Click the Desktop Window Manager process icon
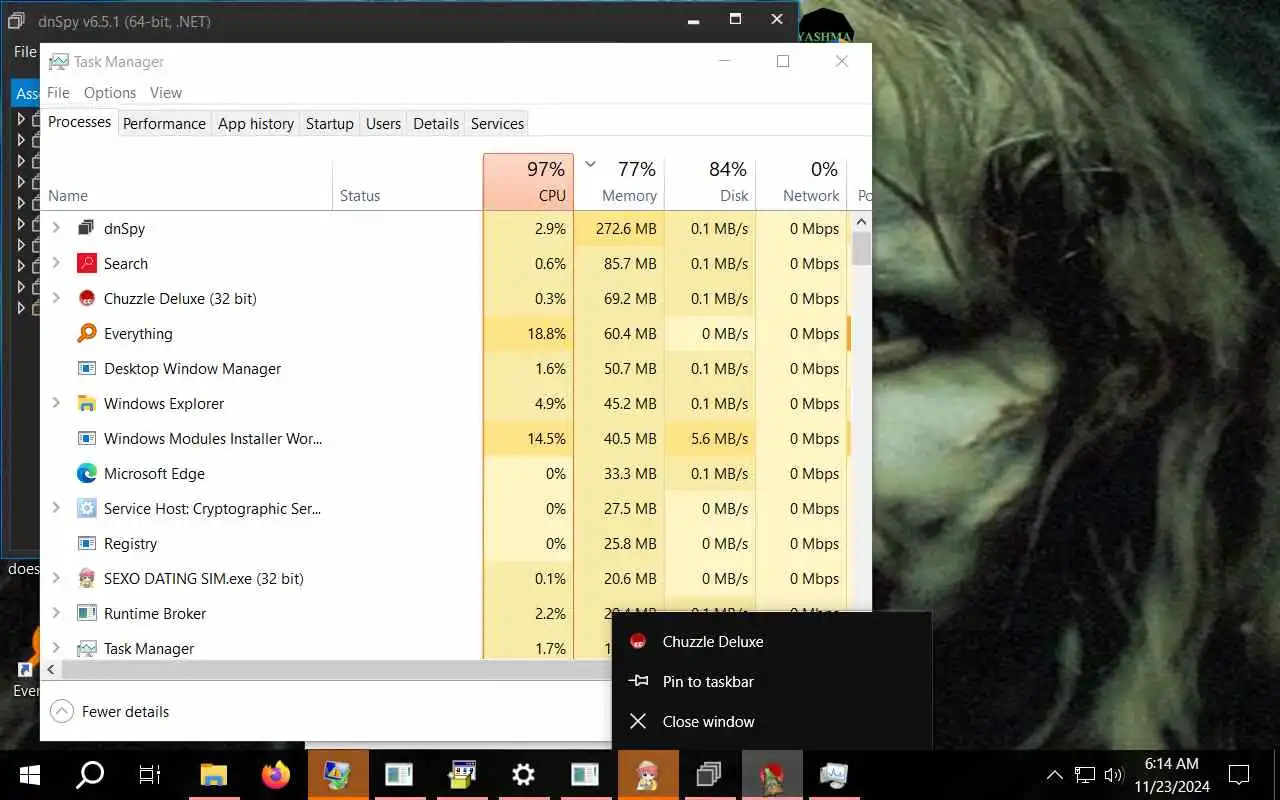This screenshot has height=800, width=1280. [86, 368]
